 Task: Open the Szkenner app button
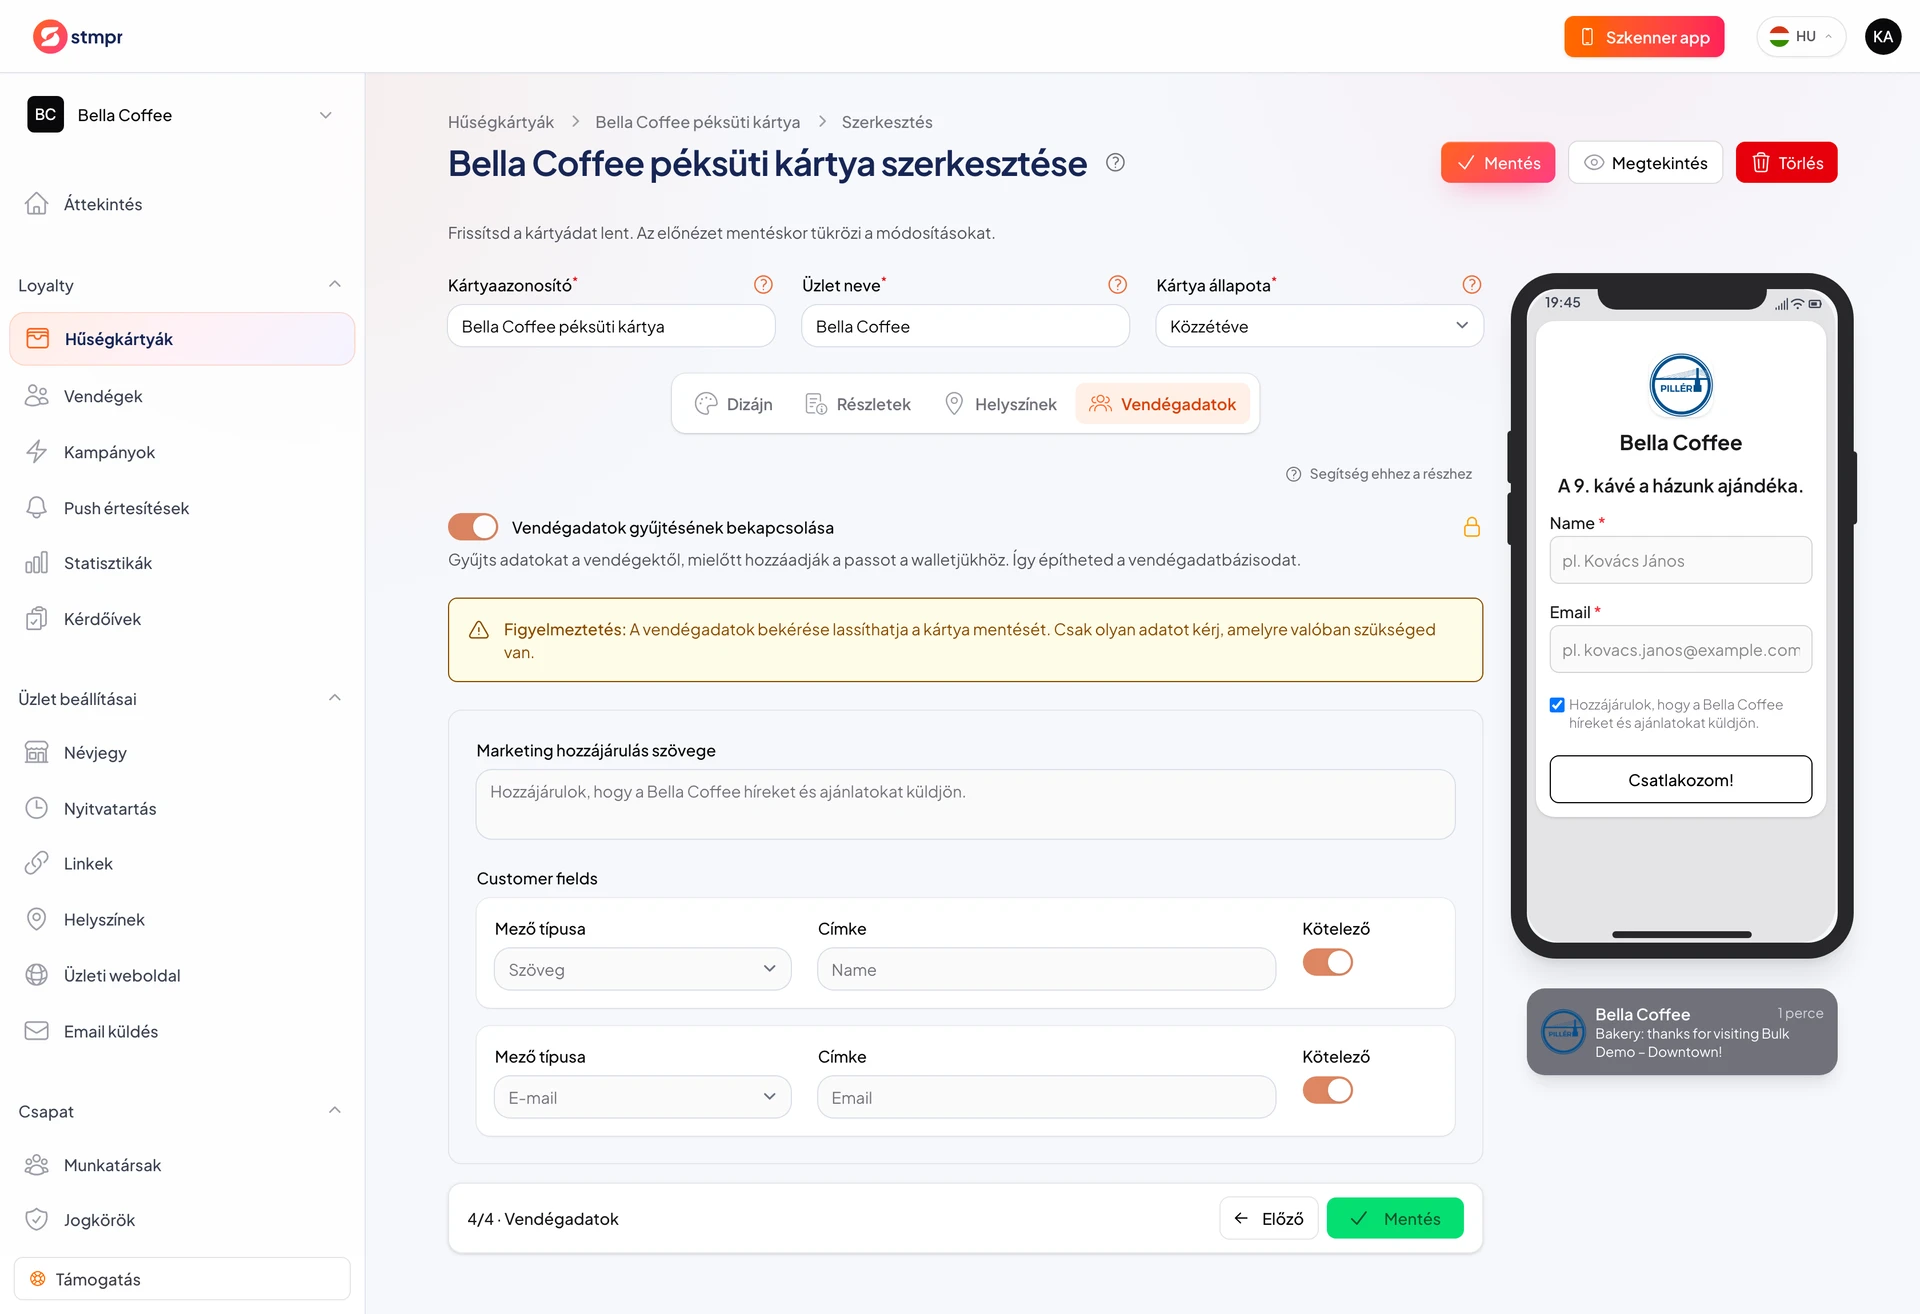click(x=1644, y=37)
